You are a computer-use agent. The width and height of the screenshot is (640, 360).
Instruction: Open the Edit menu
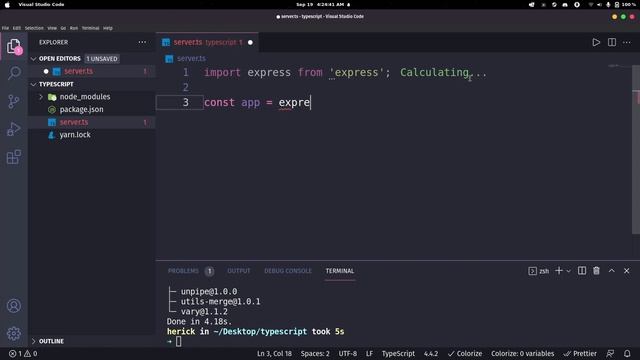coord(17,28)
